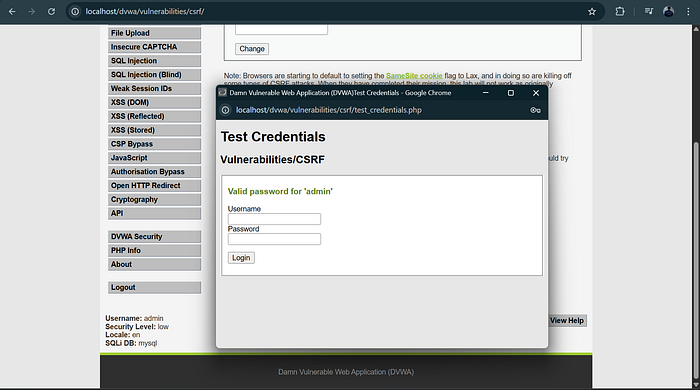Click 'Security Level: low' status text
Image resolution: width=700 pixels, height=390 pixels.
[137, 327]
